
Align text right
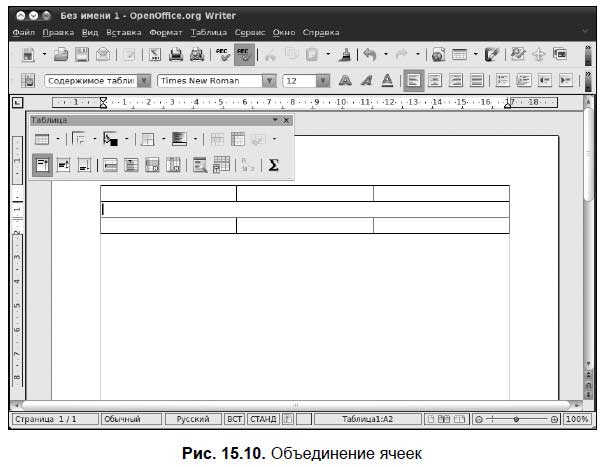coord(456,81)
